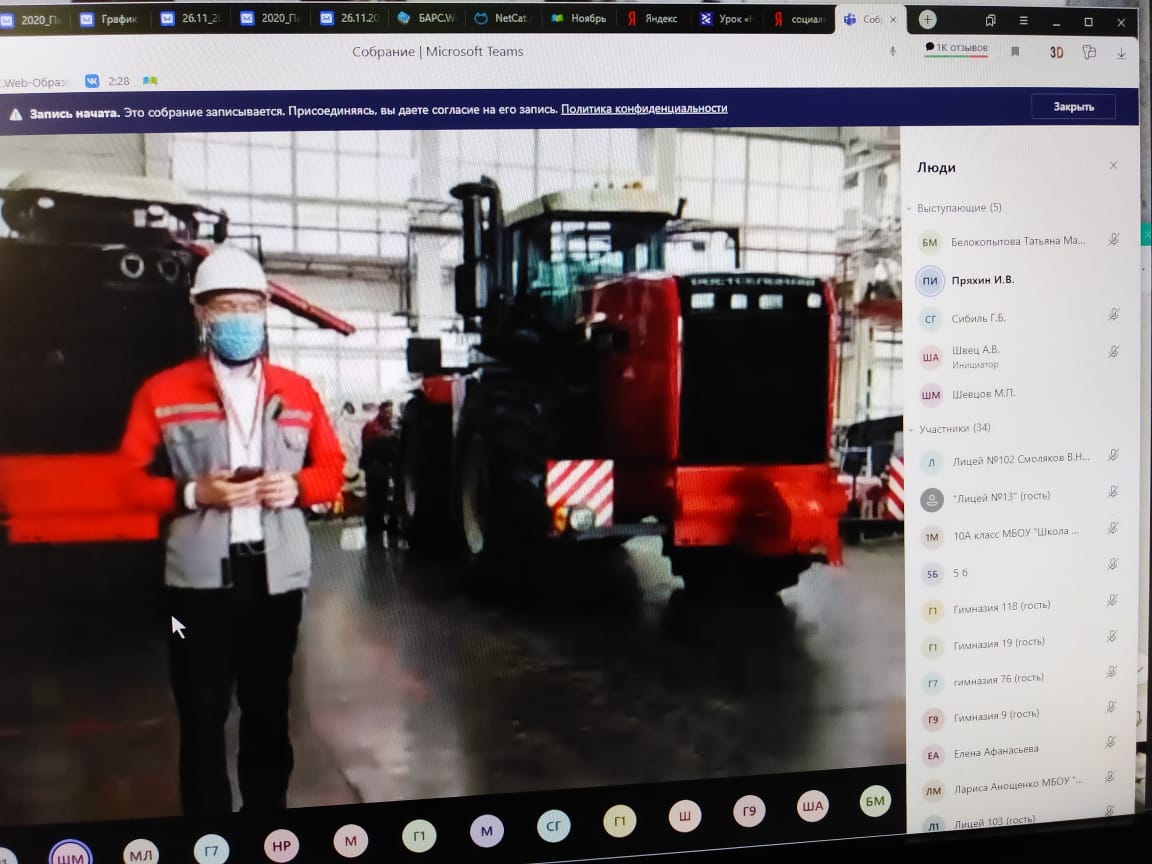Click the Закрыть button in recording banner
Image resolution: width=1152 pixels, height=864 pixels.
(x=1073, y=107)
